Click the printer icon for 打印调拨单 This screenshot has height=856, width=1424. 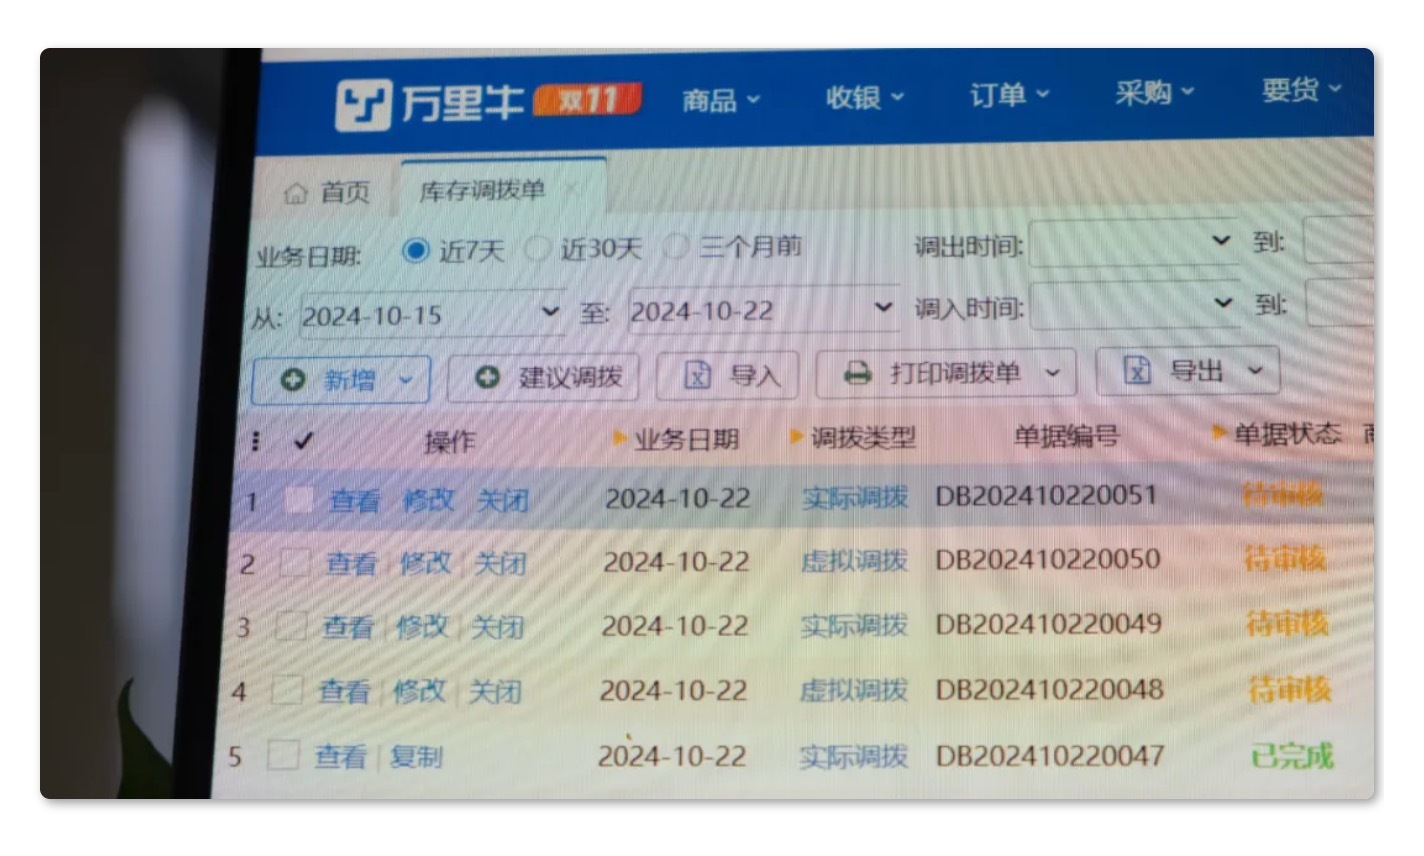coord(857,373)
